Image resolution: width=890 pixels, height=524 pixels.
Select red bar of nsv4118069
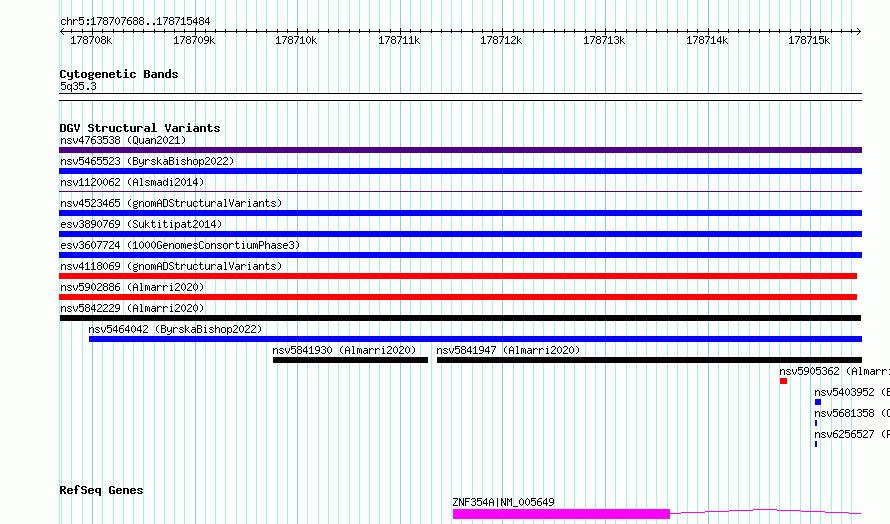pos(458,276)
